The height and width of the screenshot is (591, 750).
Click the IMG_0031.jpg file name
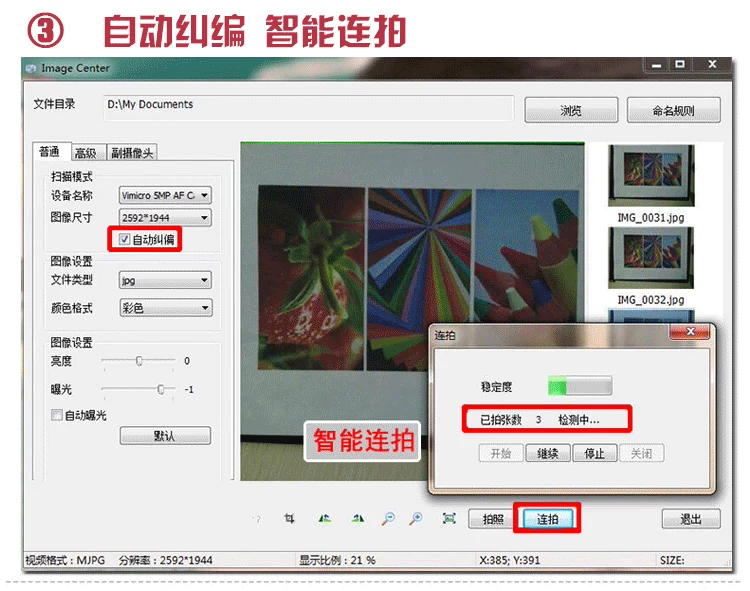pyautogui.click(x=651, y=218)
